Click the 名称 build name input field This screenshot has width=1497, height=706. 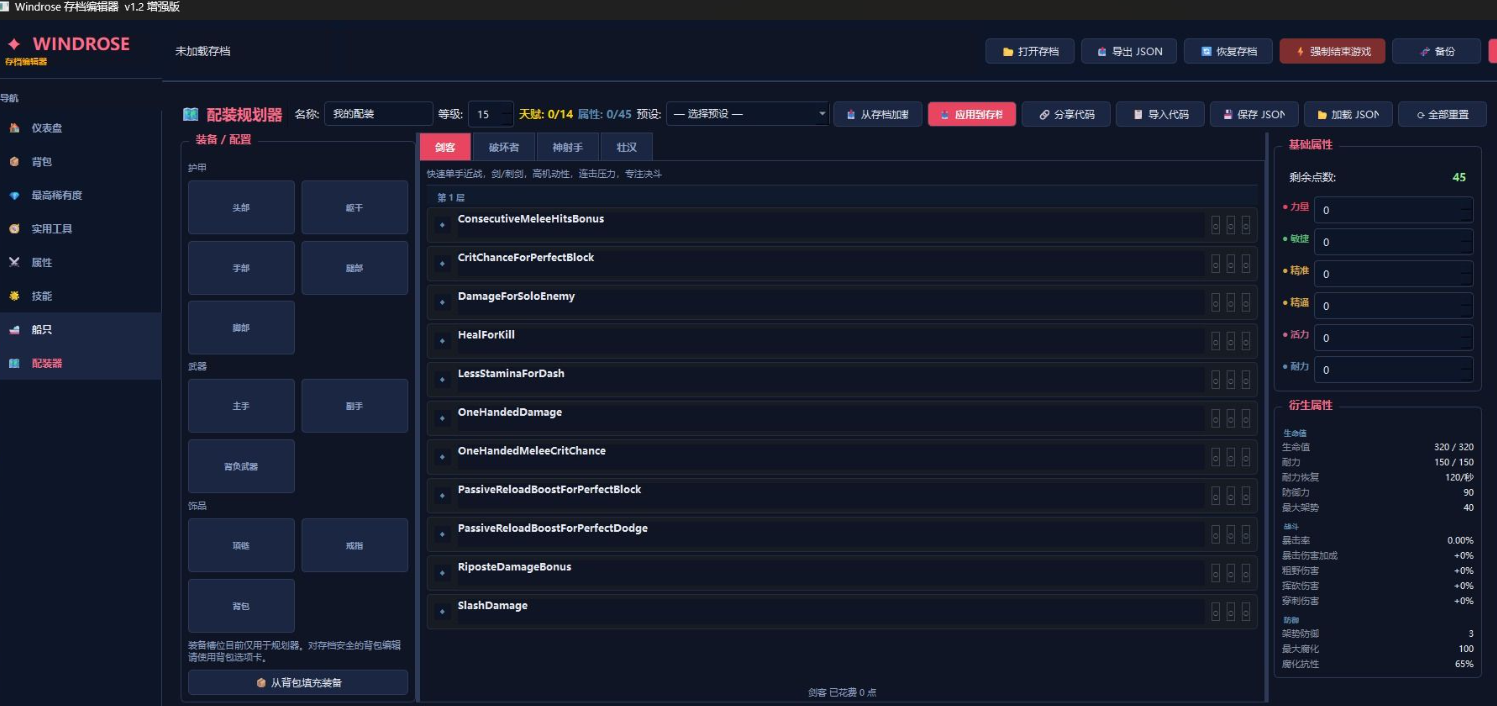[x=378, y=114]
